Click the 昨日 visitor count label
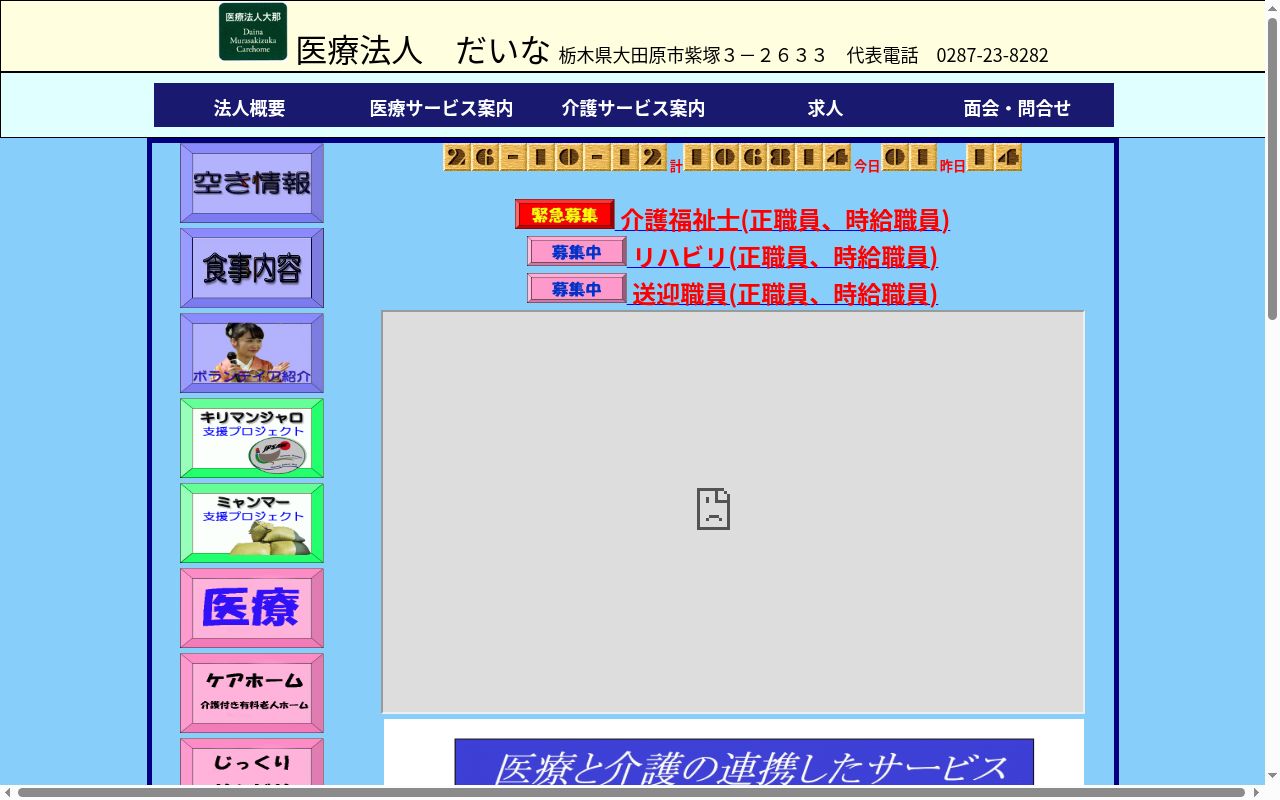This screenshot has width=1280, height=800. pyautogui.click(x=953, y=166)
